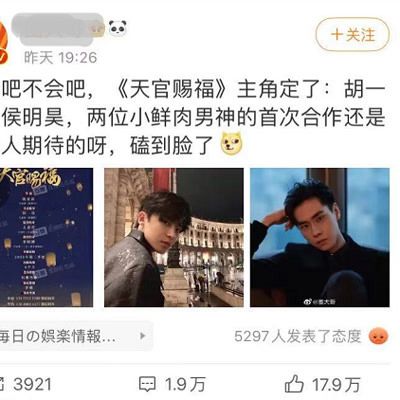This screenshot has height=400, width=400.
Task: Open the poster's profile avatar
Action: tap(3, 43)
